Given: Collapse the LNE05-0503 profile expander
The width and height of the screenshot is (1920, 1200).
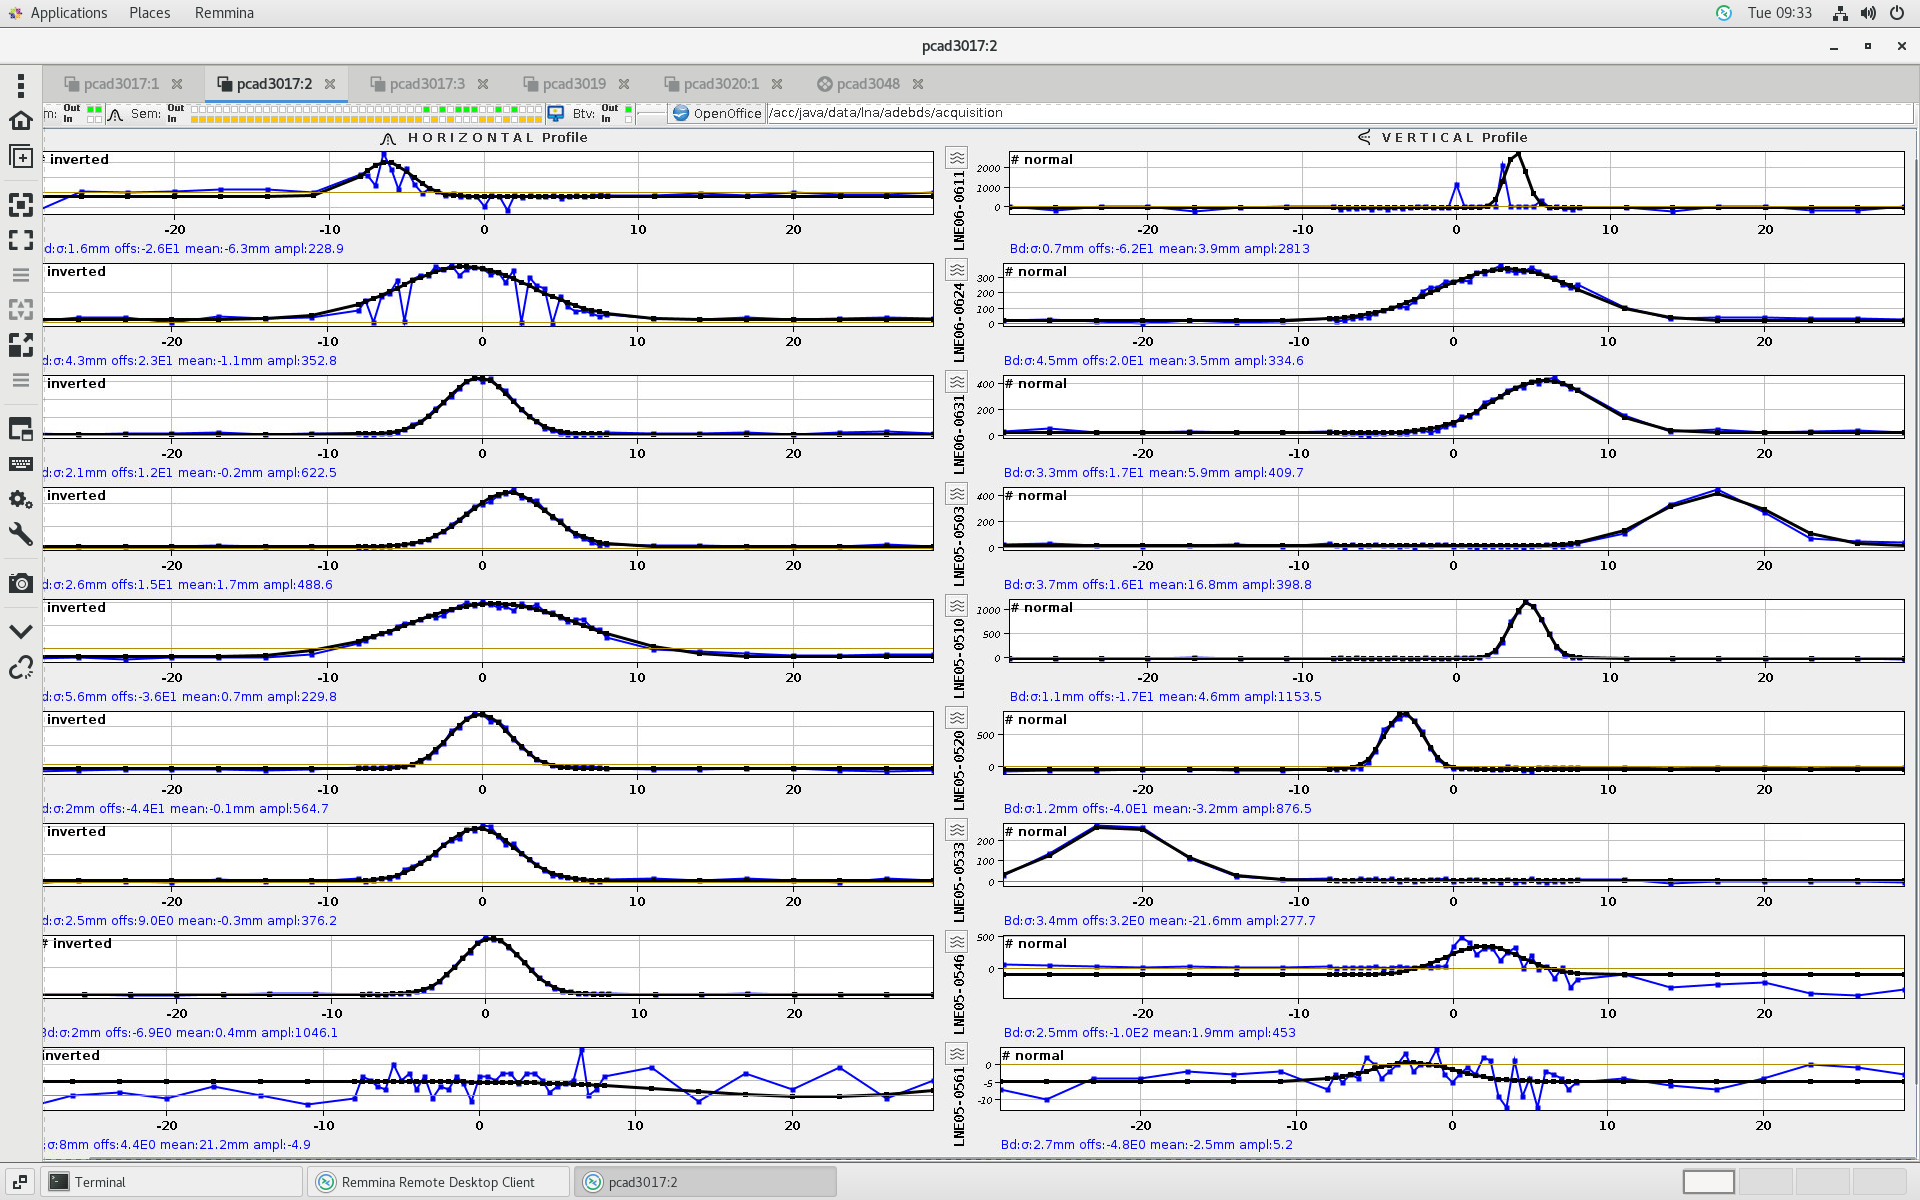Looking at the screenshot, I should click(957, 494).
